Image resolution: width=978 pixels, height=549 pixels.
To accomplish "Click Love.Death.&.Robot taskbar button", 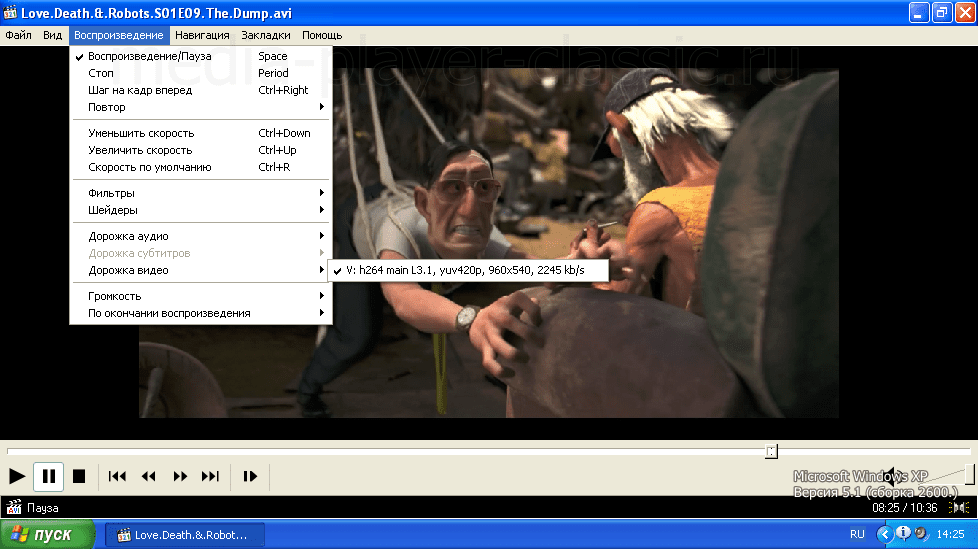I will click(x=185, y=535).
